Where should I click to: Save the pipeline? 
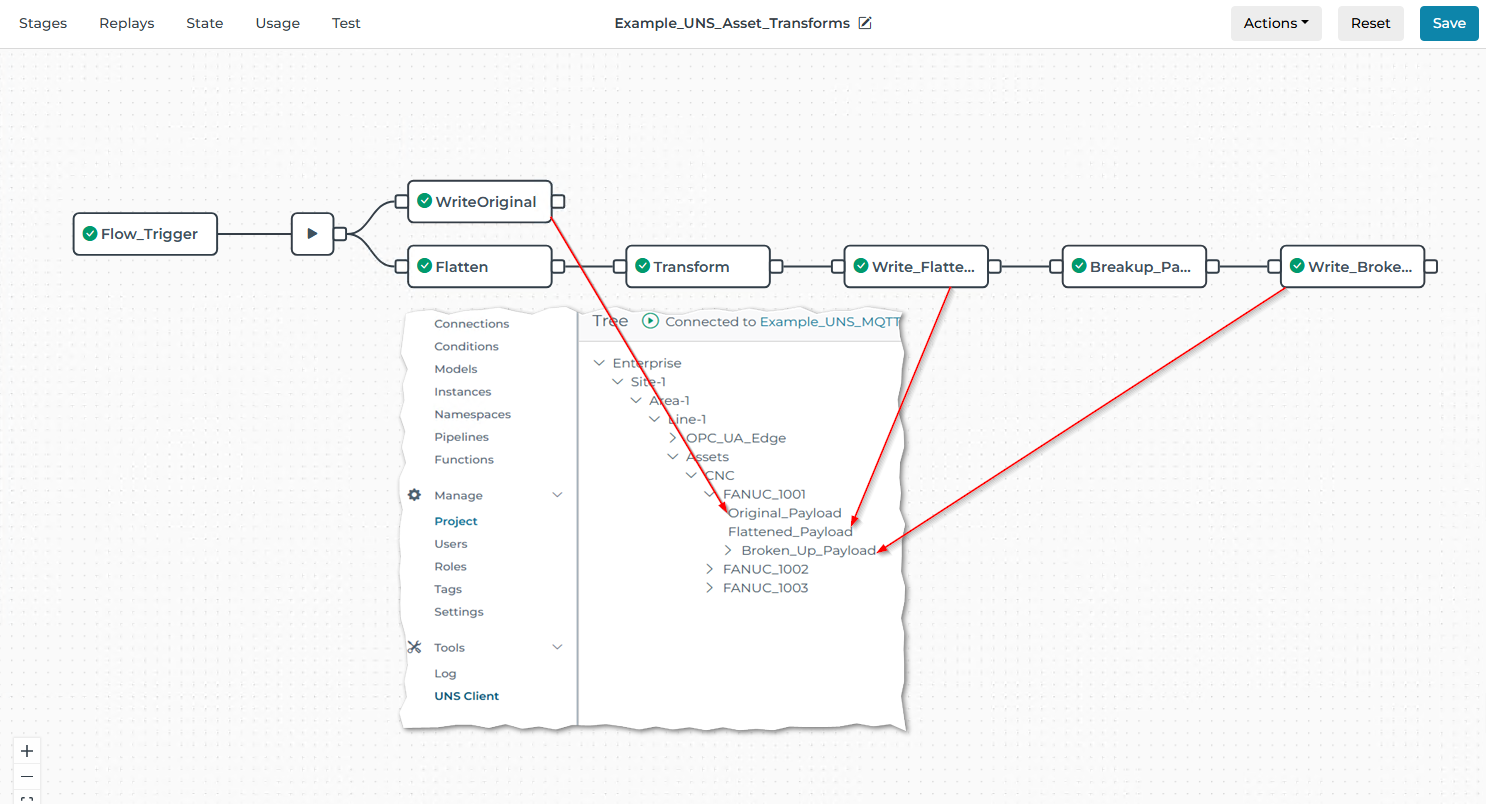point(1449,23)
